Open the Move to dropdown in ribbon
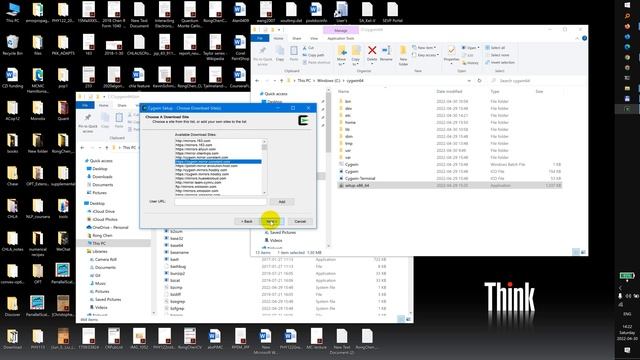This screenshot has height=360, width=640. [x=342, y=62]
